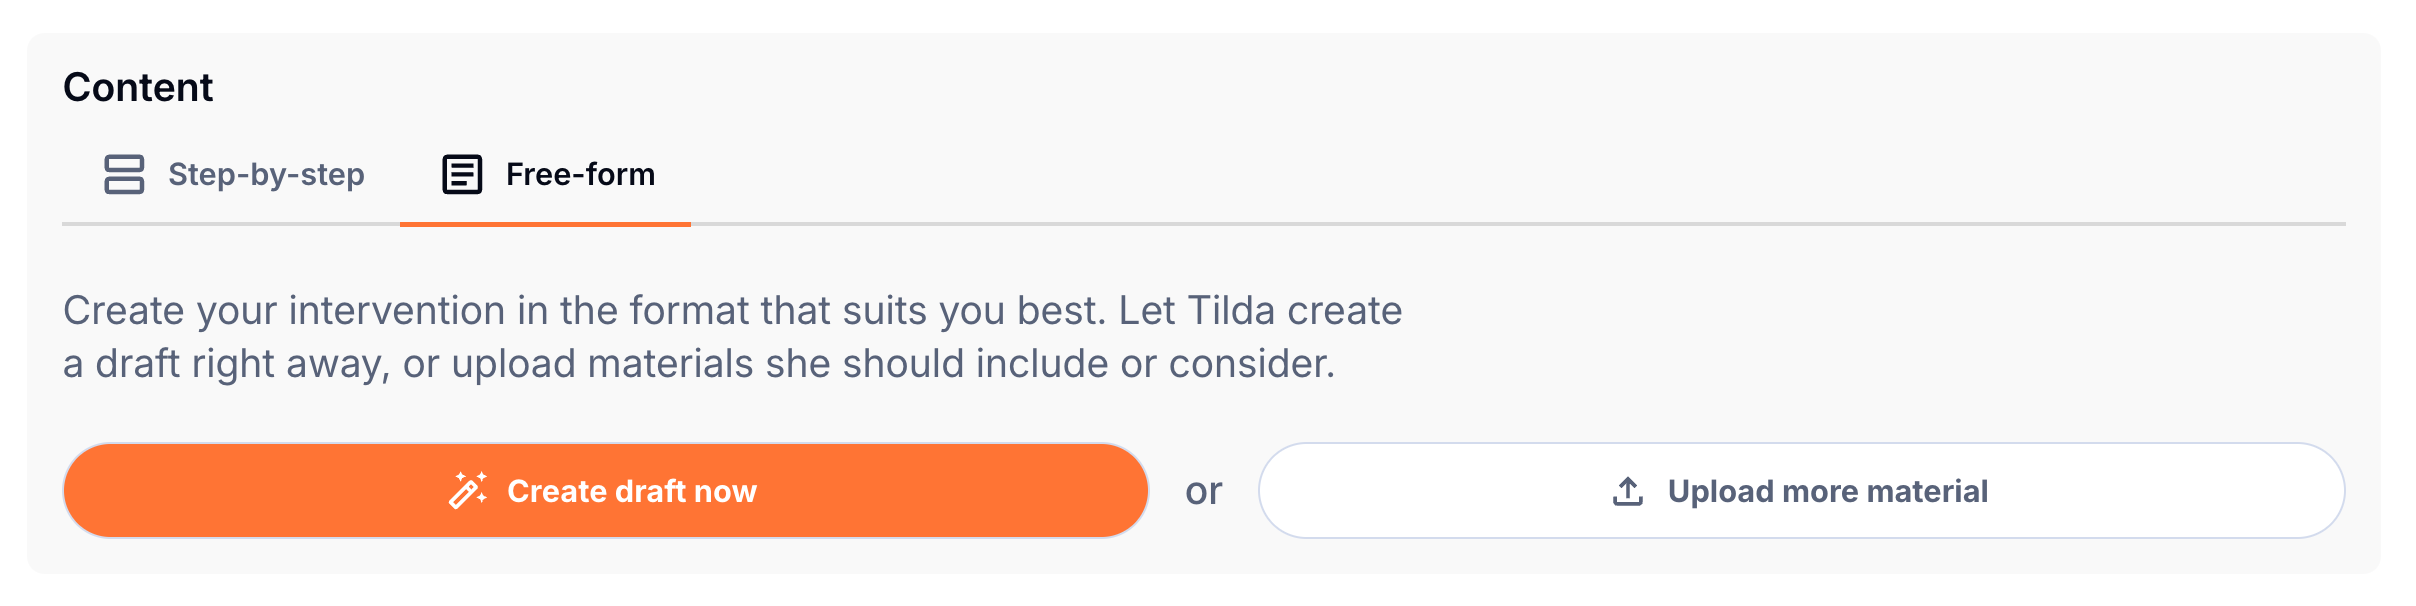Click the "Create draft now" button text

632,491
